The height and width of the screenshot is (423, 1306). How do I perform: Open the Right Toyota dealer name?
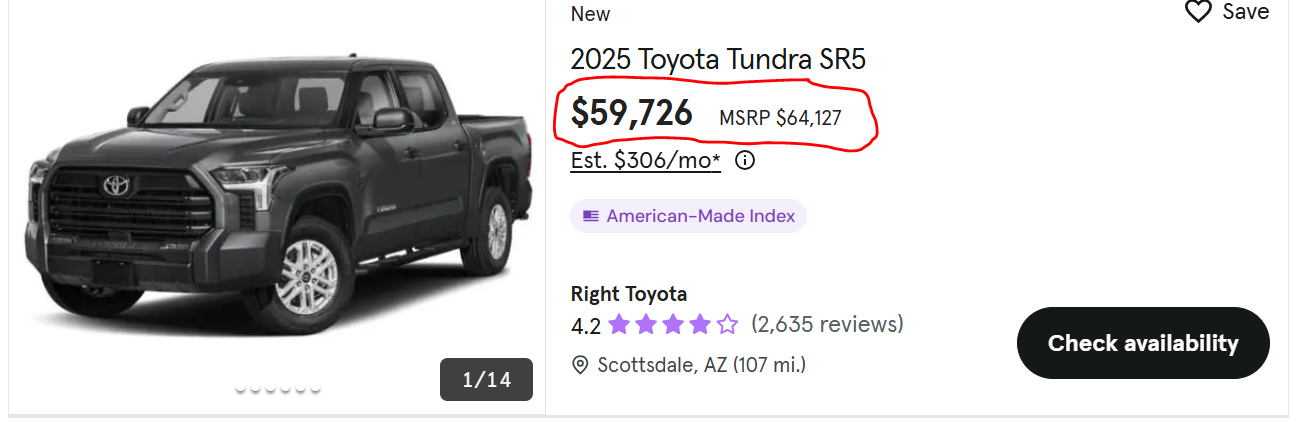pos(629,294)
